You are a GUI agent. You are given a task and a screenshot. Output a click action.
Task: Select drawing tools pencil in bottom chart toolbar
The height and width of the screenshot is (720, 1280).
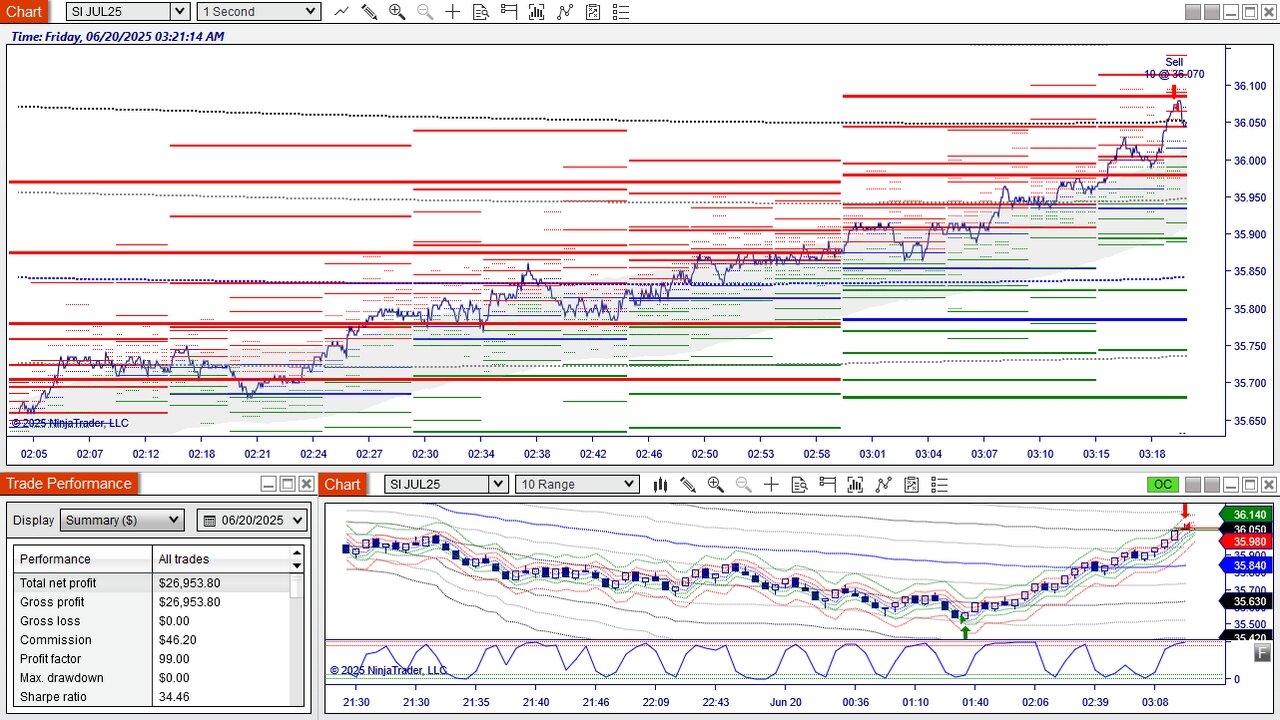tap(688, 485)
